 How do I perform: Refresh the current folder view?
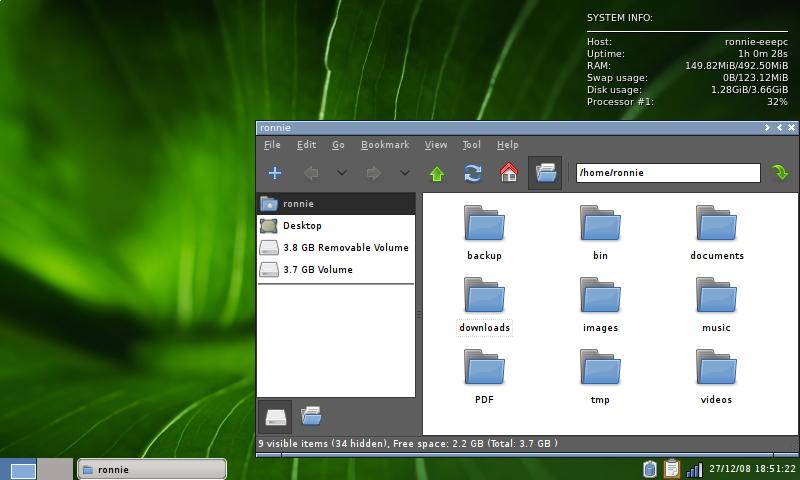click(473, 173)
